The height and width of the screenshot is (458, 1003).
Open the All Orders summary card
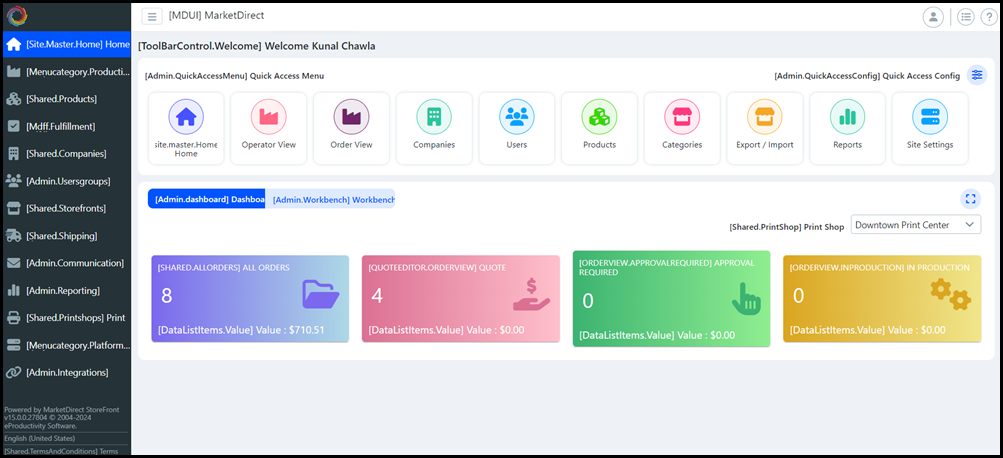click(251, 300)
